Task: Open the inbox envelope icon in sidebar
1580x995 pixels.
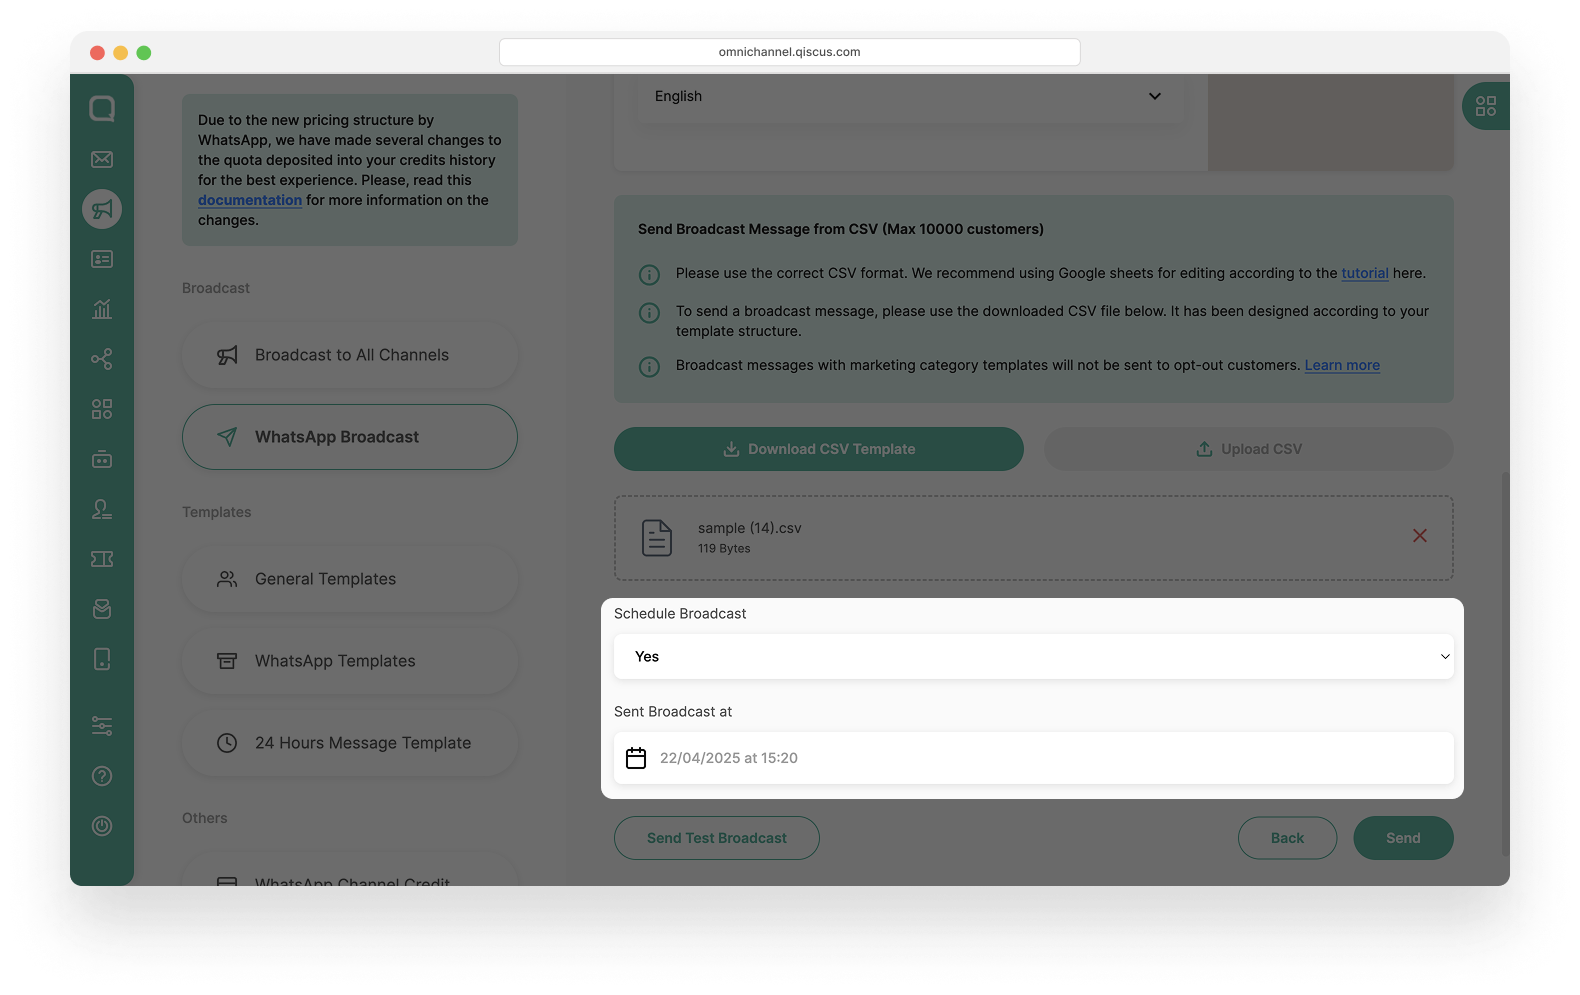Action: pos(102,159)
